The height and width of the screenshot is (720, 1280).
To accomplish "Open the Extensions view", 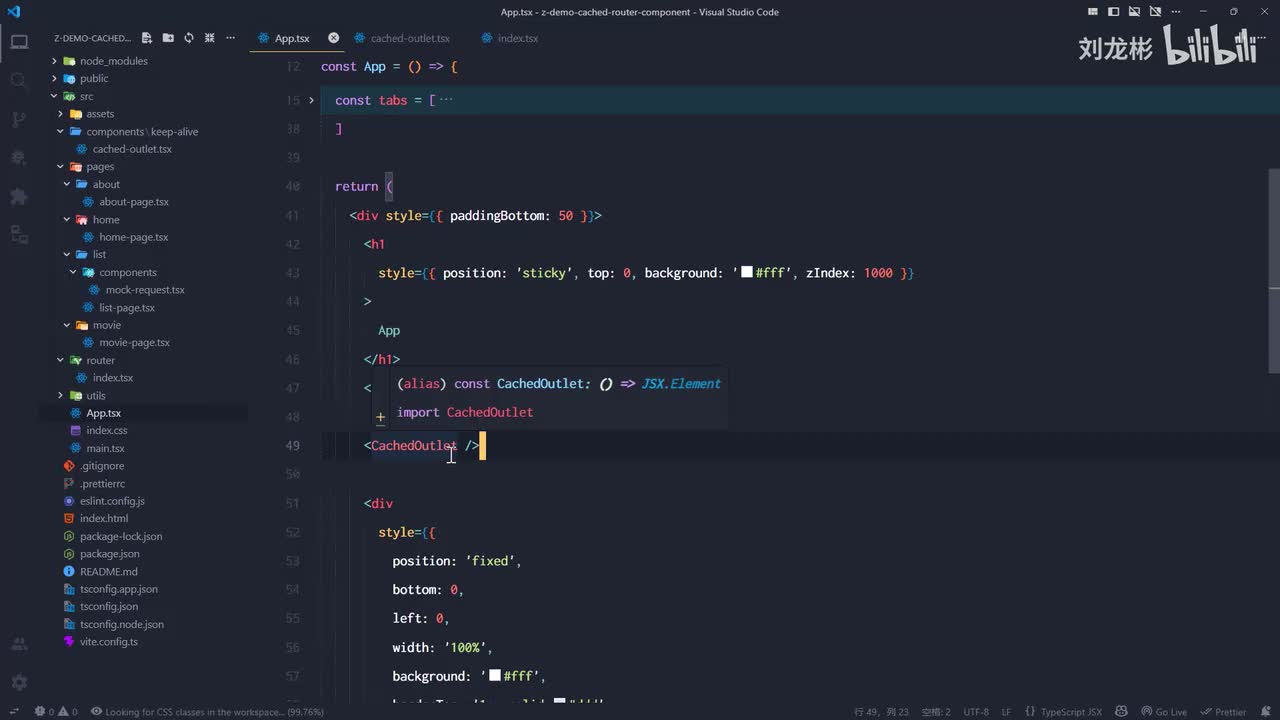I will (19, 196).
